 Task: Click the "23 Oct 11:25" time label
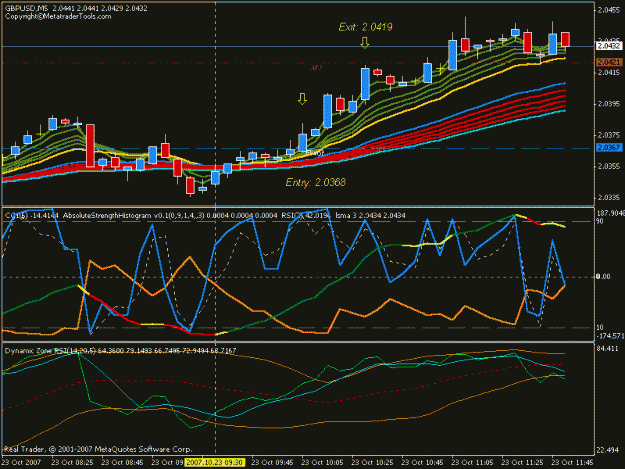click(x=522, y=463)
